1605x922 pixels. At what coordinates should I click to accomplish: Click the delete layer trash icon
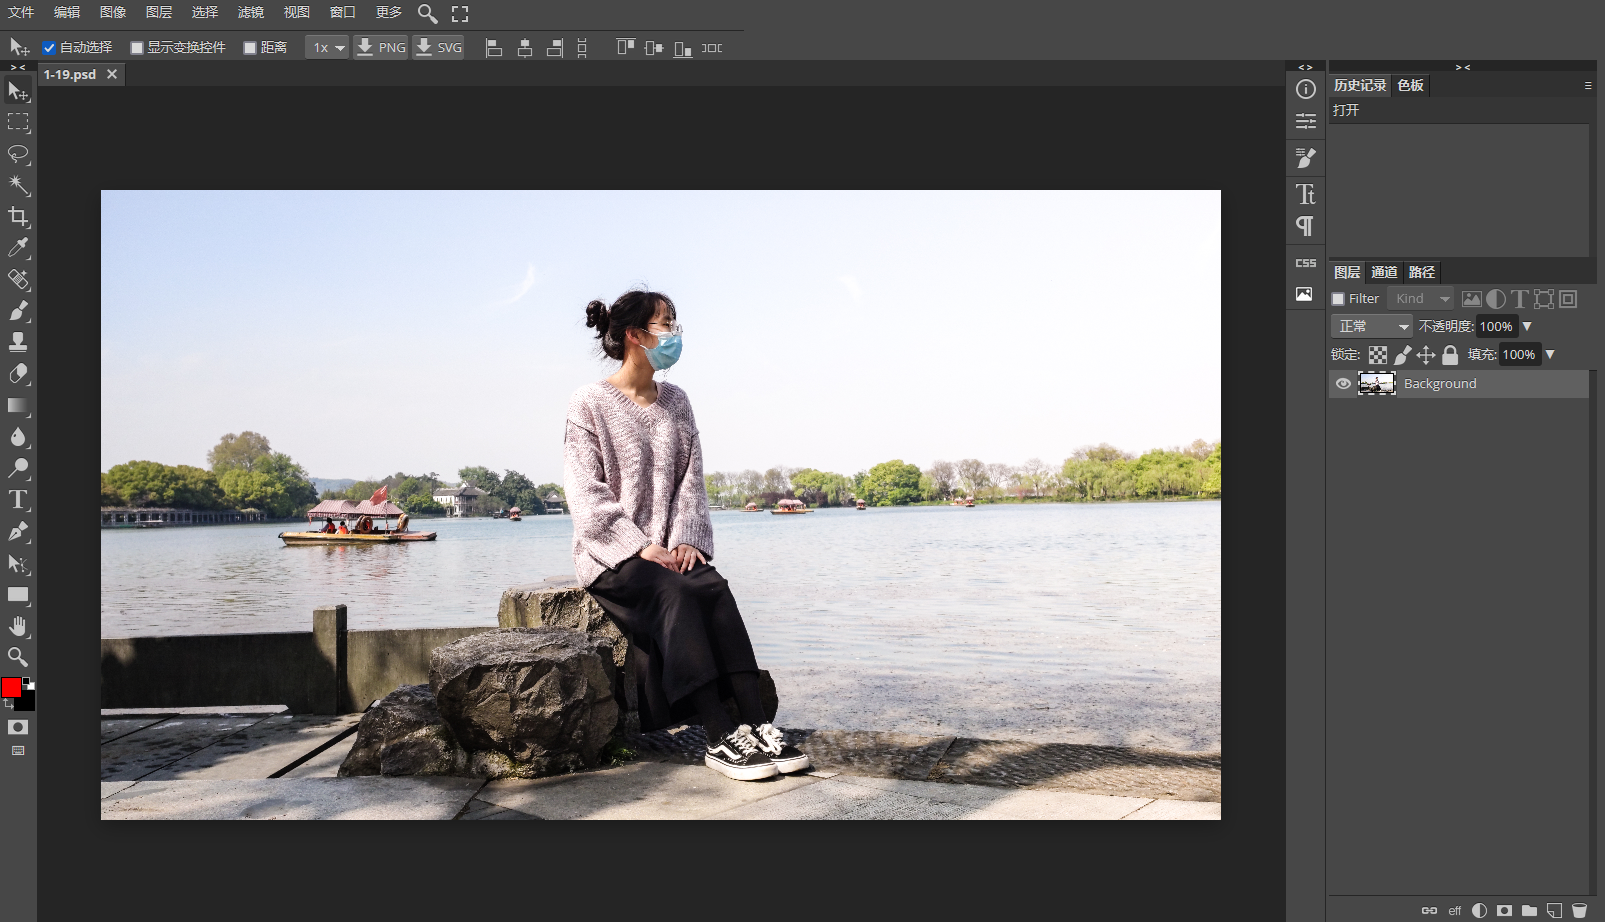(x=1580, y=910)
